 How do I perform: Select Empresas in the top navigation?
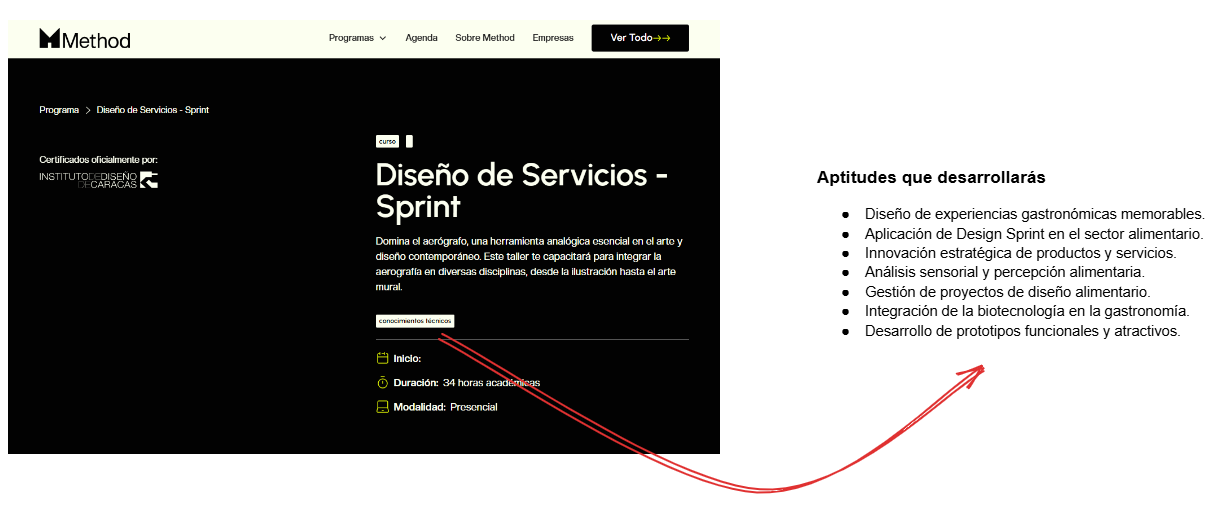click(553, 38)
